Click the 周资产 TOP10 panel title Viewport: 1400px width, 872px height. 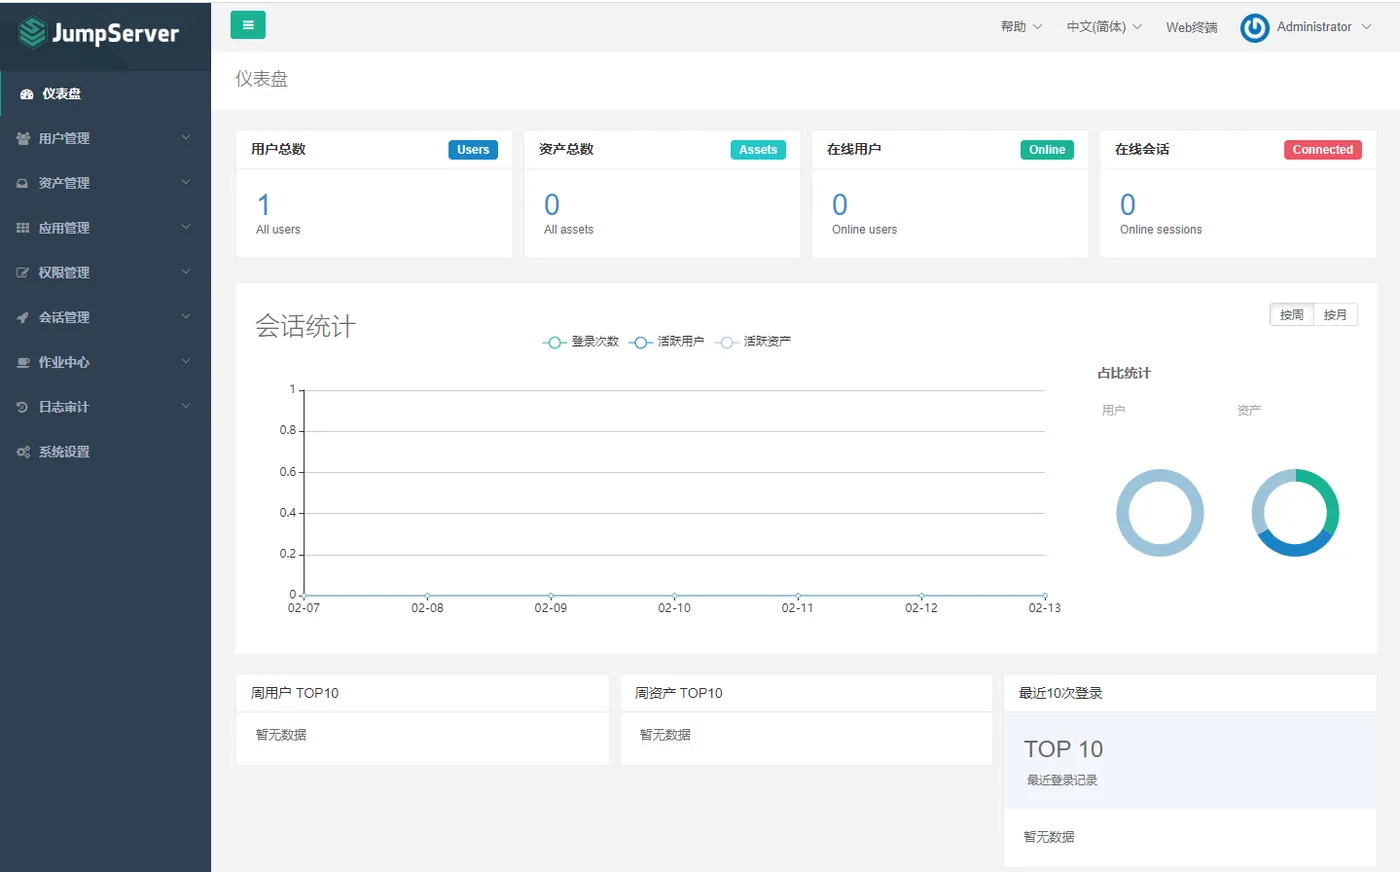(x=678, y=693)
